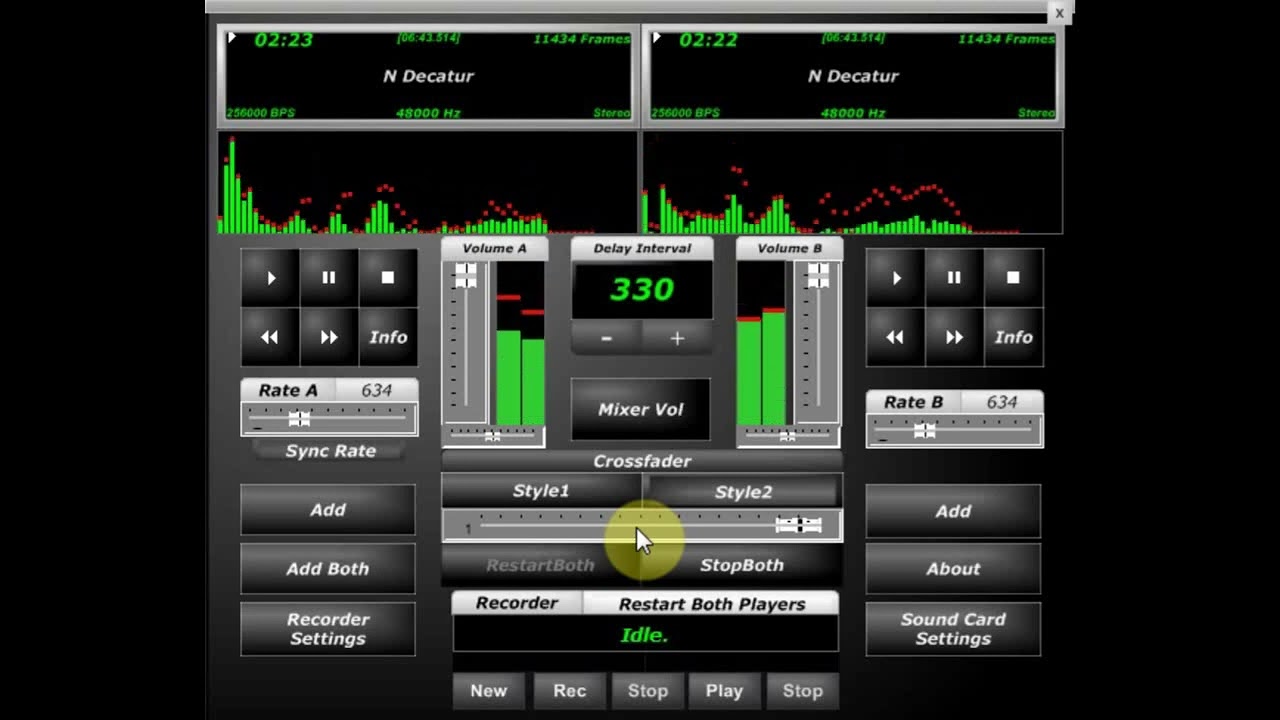Screen dimensions: 1280x720
Task: Adjust the Rate A slider
Action: click(x=330, y=419)
